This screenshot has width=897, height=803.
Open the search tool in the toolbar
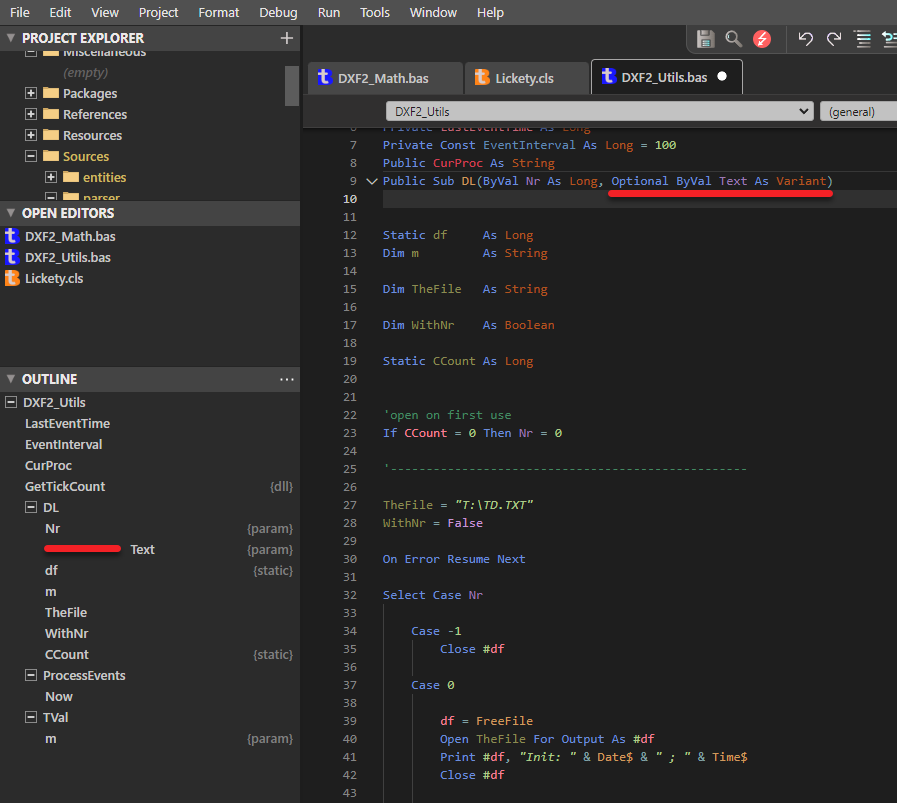coord(733,38)
